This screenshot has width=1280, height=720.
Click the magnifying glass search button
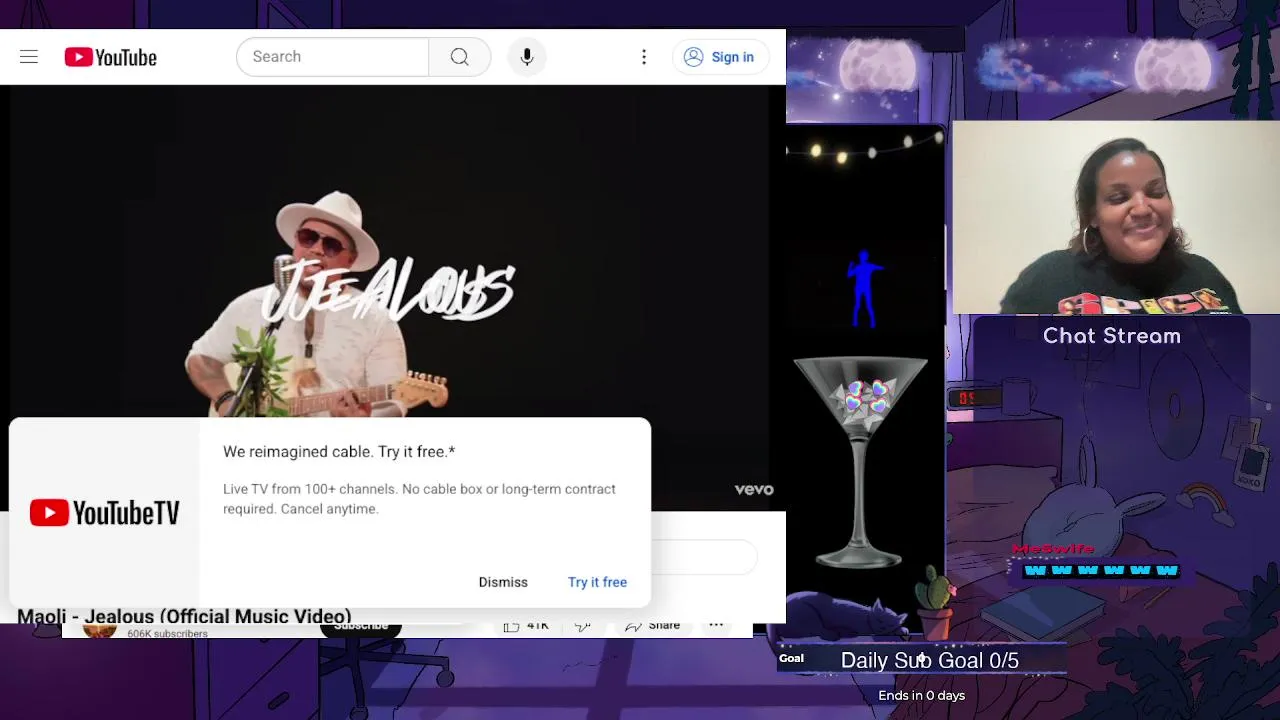460,57
